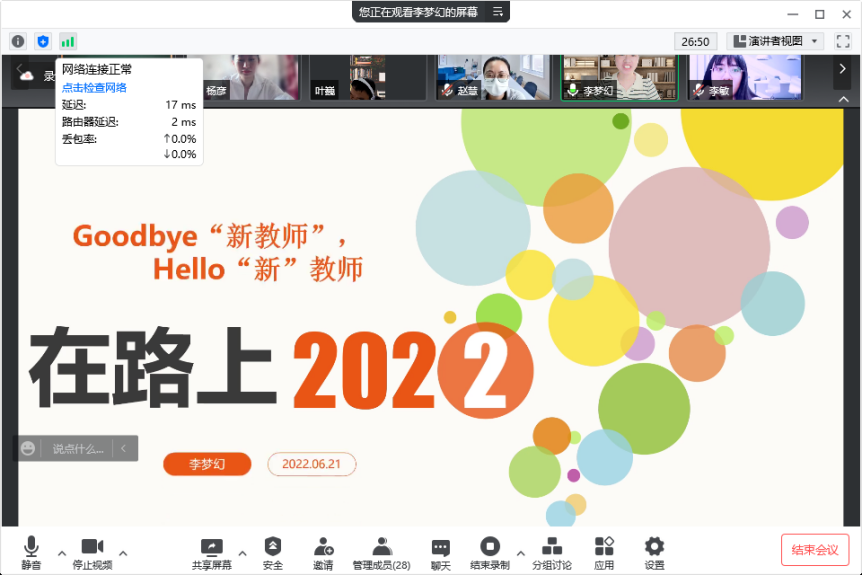Select 杨彦 participant video thumbnail
This screenshot has height=575, width=862.
tap(251, 77)
